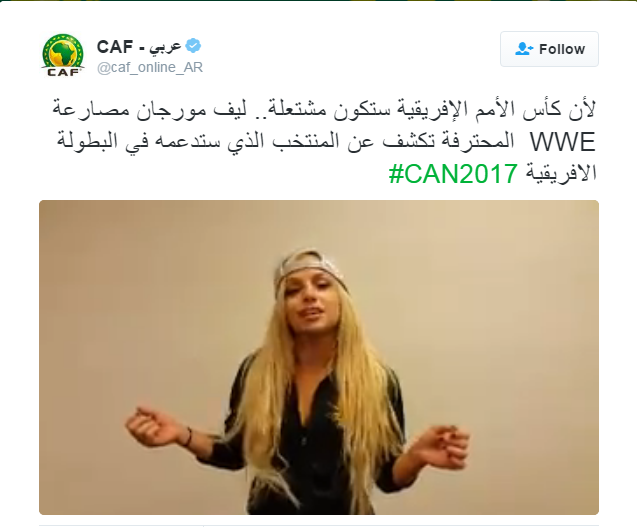
Task: Click the raised hand on the video's left
Action: click(x=152, y=426)
